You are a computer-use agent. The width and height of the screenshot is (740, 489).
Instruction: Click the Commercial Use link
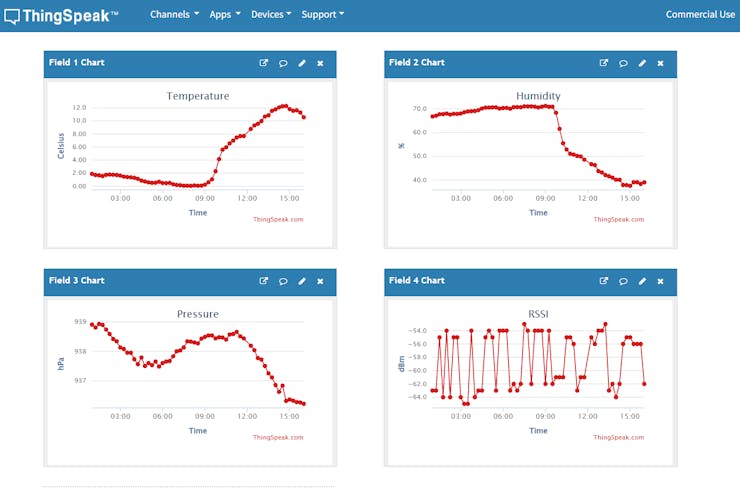700,15
